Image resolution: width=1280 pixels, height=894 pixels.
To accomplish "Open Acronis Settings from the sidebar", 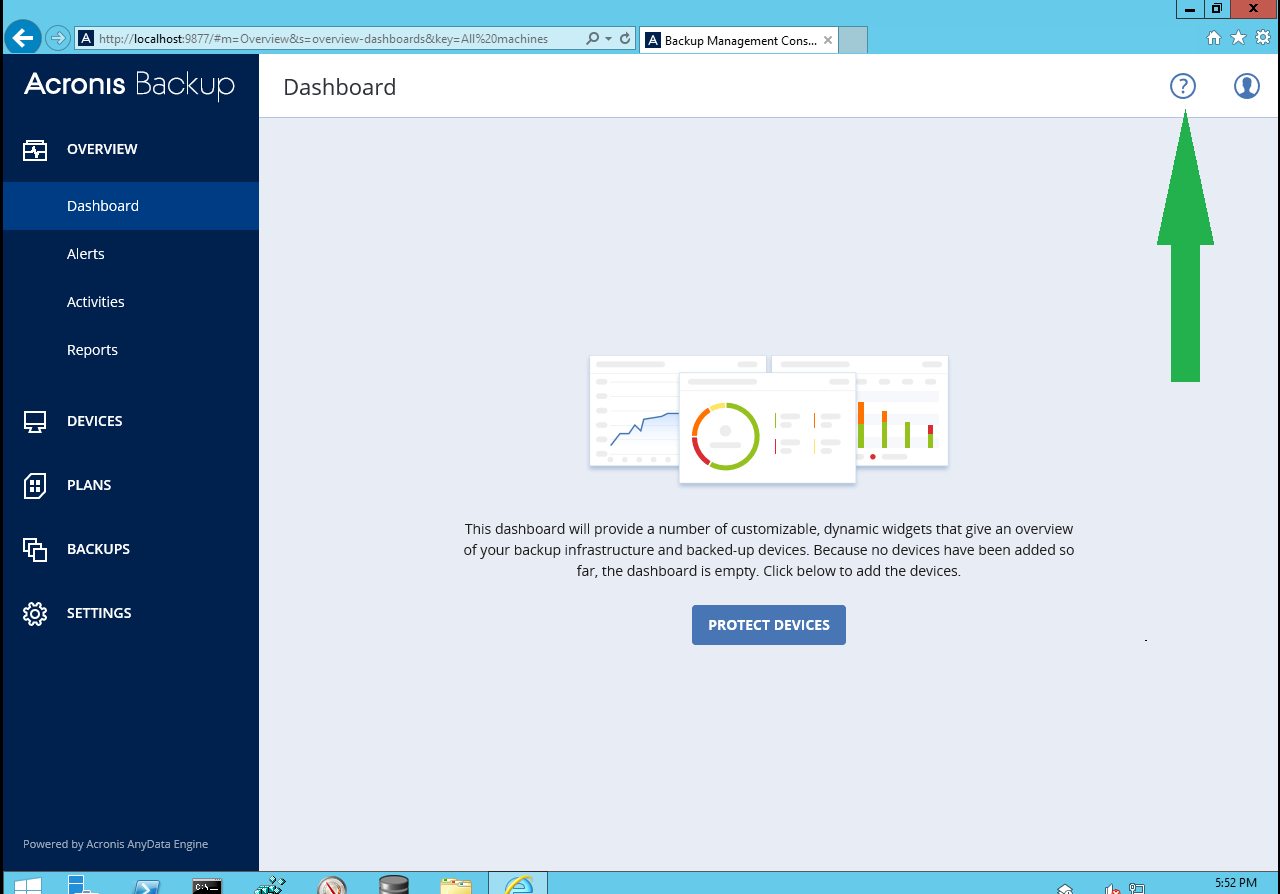I will [99, 613].
